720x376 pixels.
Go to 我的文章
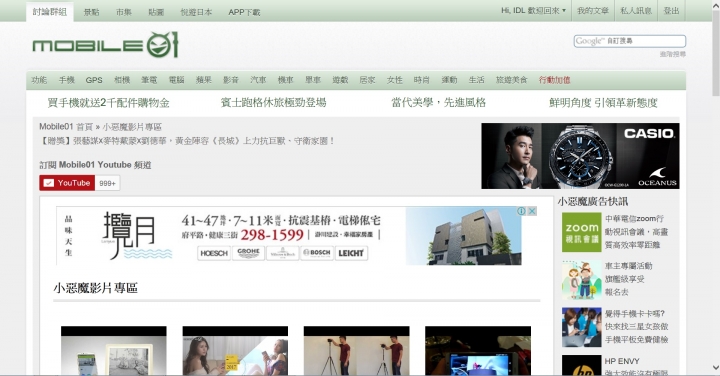click(593, 11)
